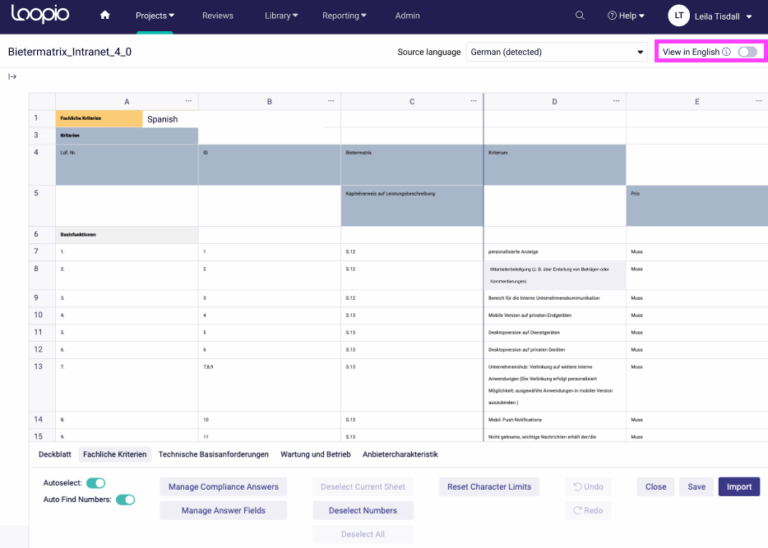Click Manage Answer Fields button

click(x=223, y=510)
